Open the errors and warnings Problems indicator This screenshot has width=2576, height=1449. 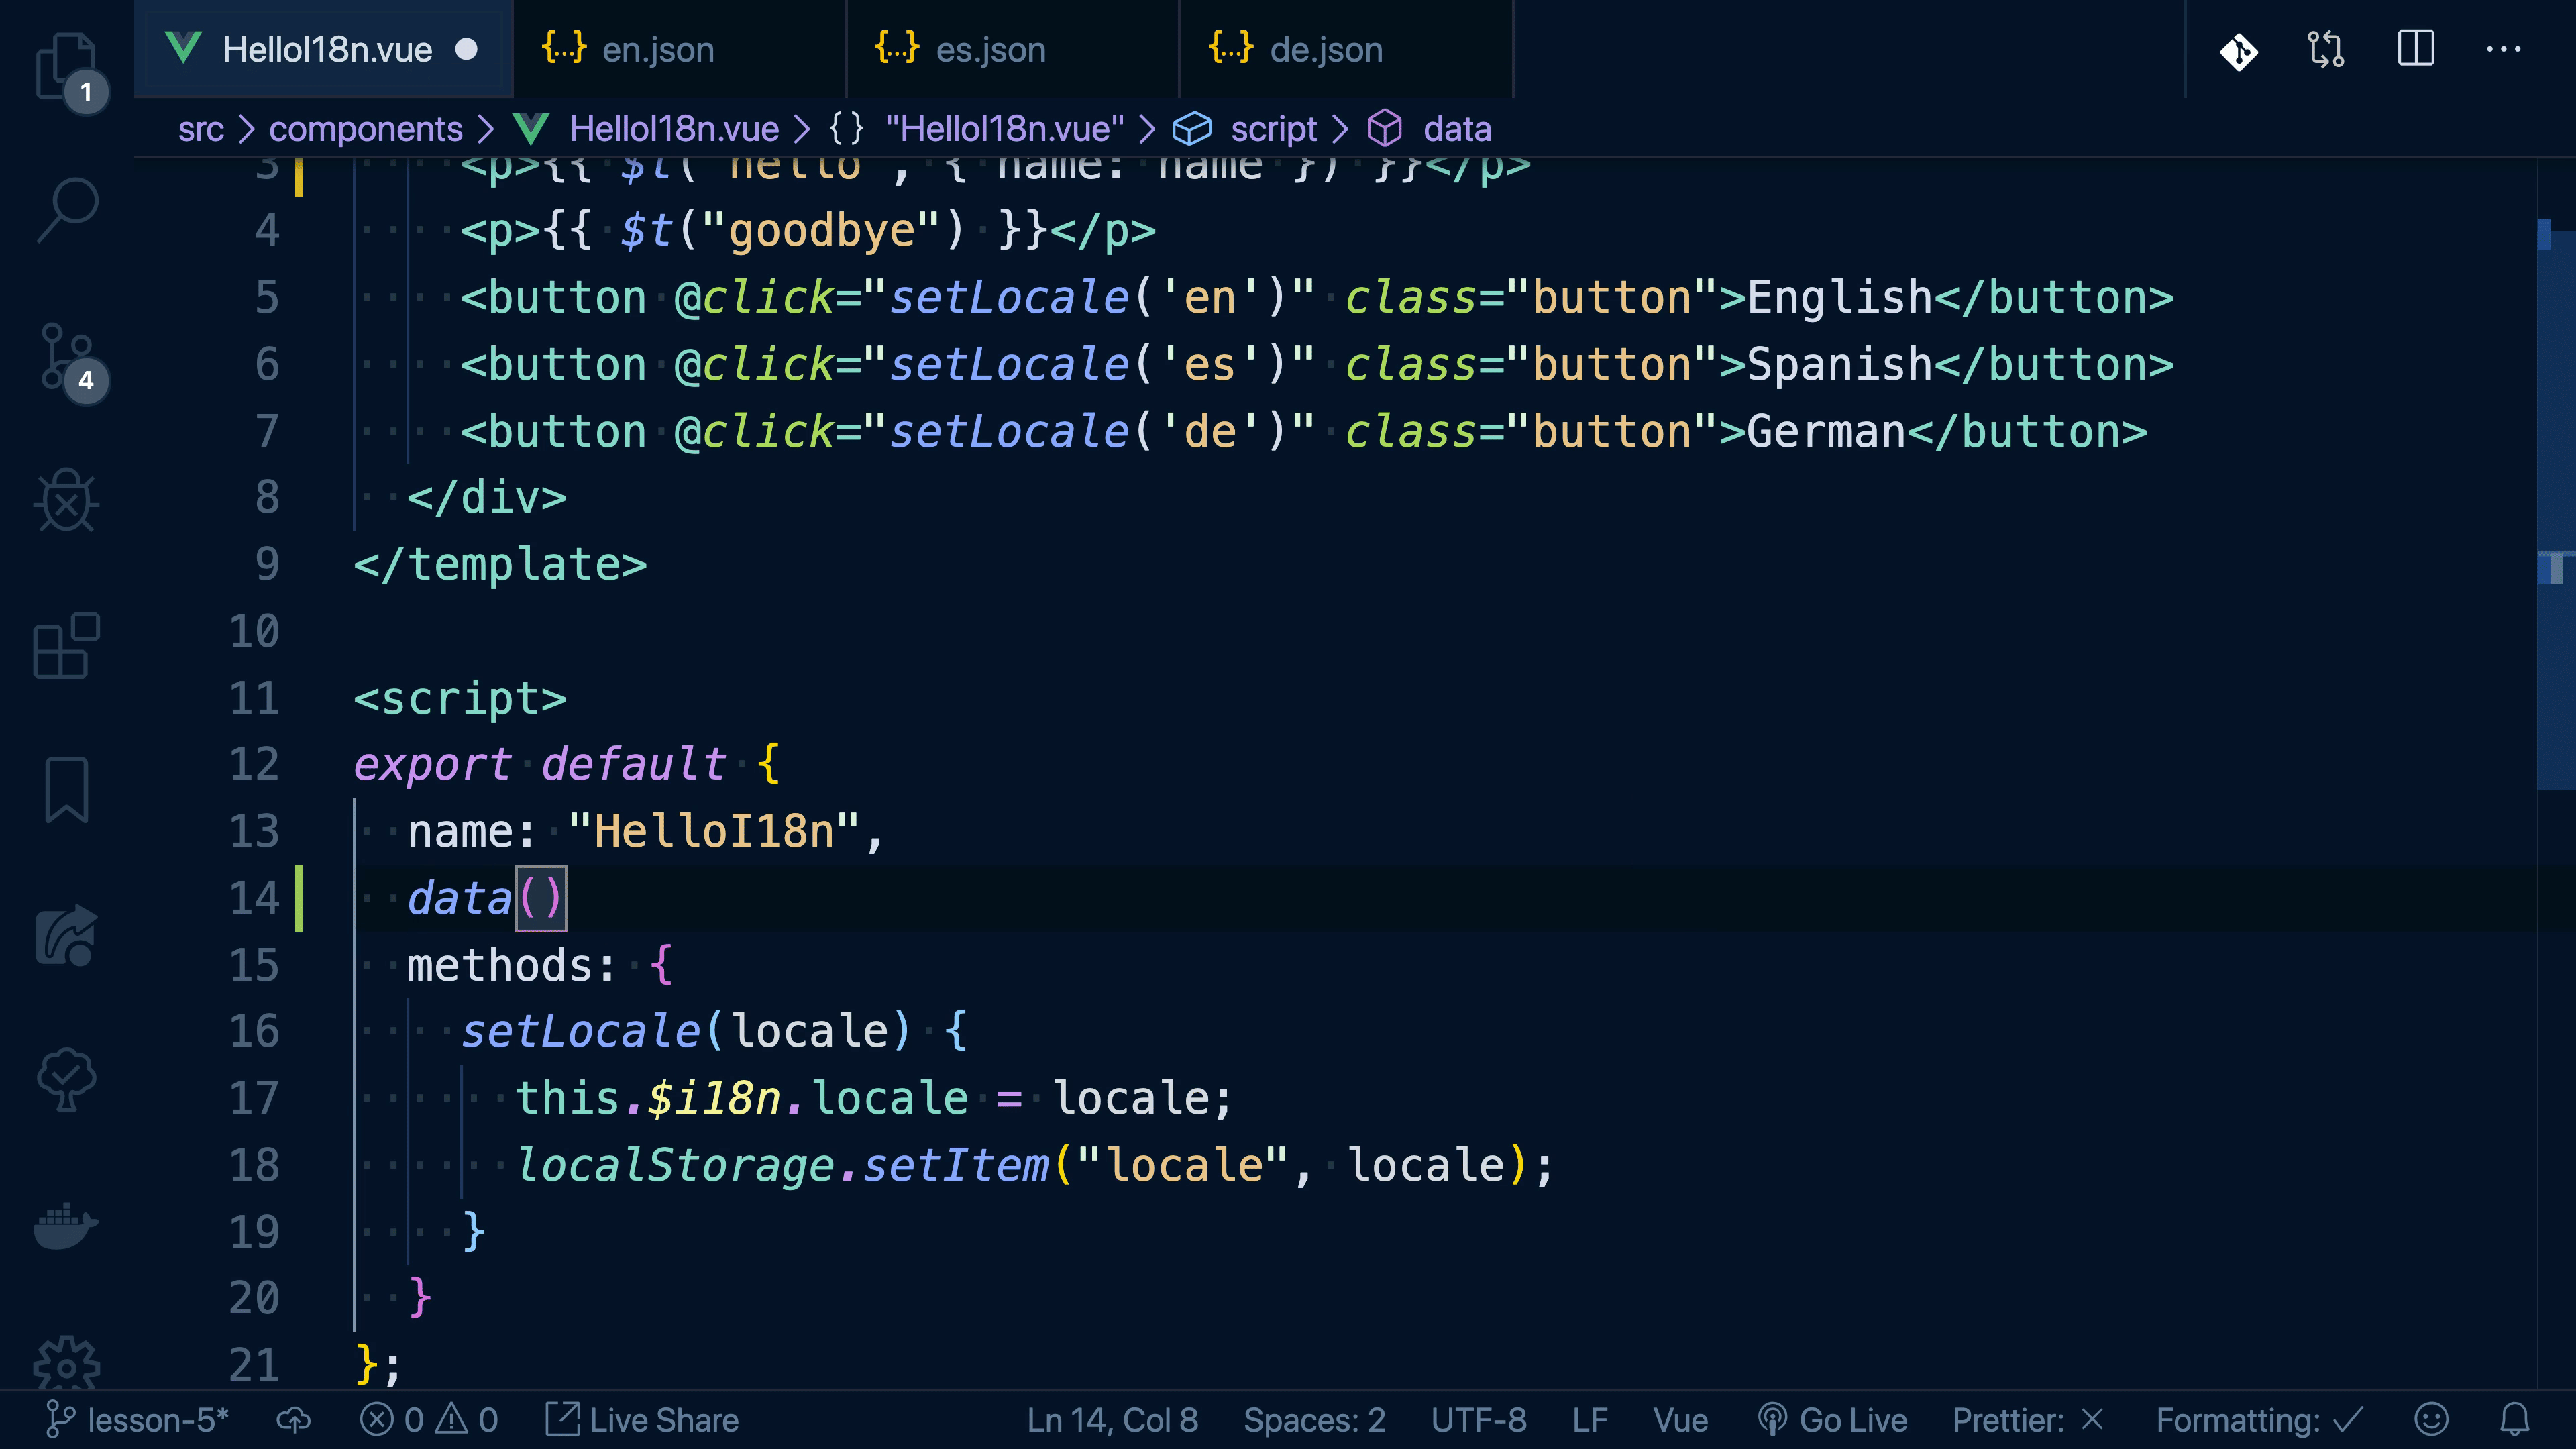coord(429,1420)
